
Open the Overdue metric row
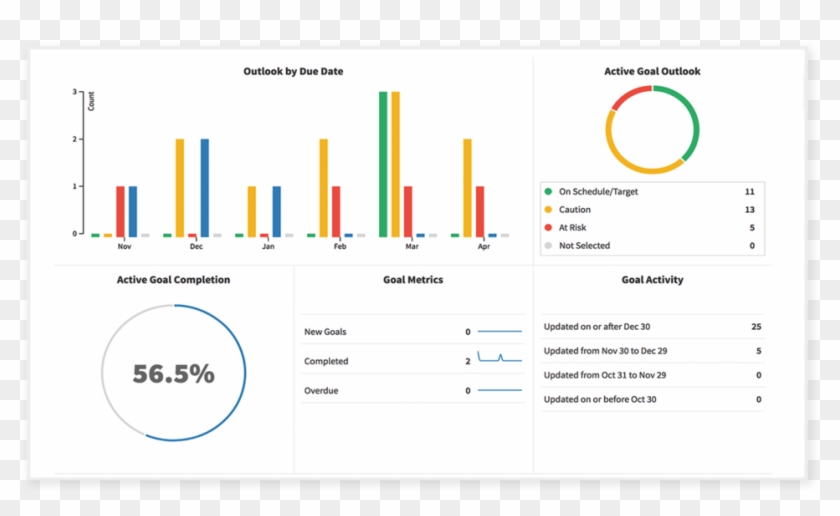tap(412, 391)
